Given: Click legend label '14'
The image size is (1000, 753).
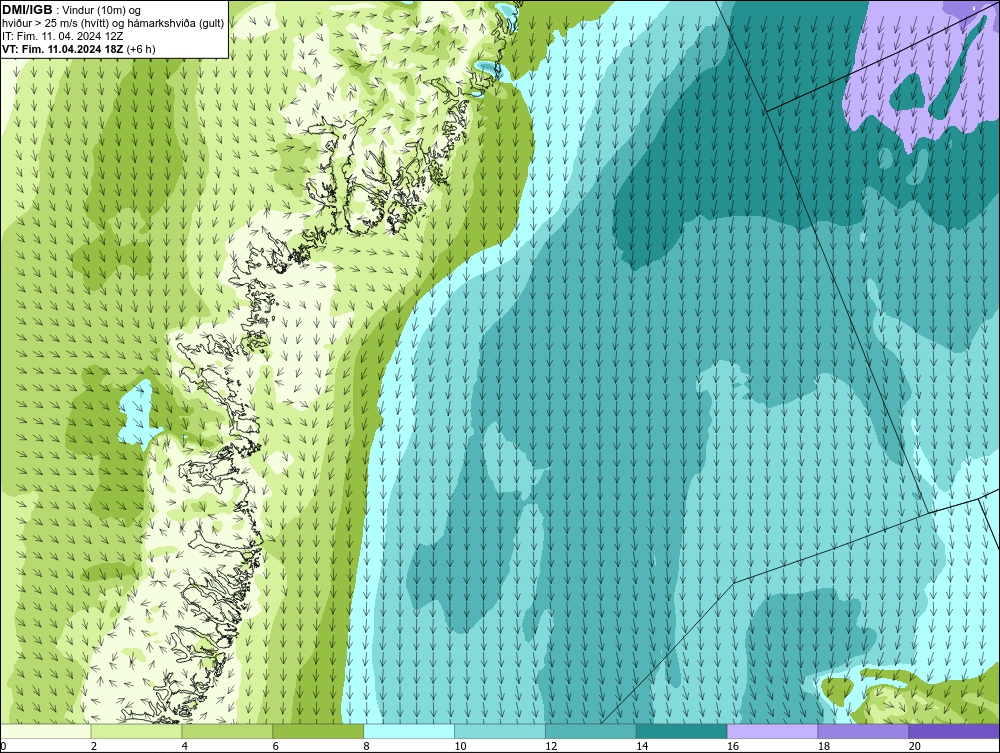Looking at the screenshot, I should click(x=642, y=746).
